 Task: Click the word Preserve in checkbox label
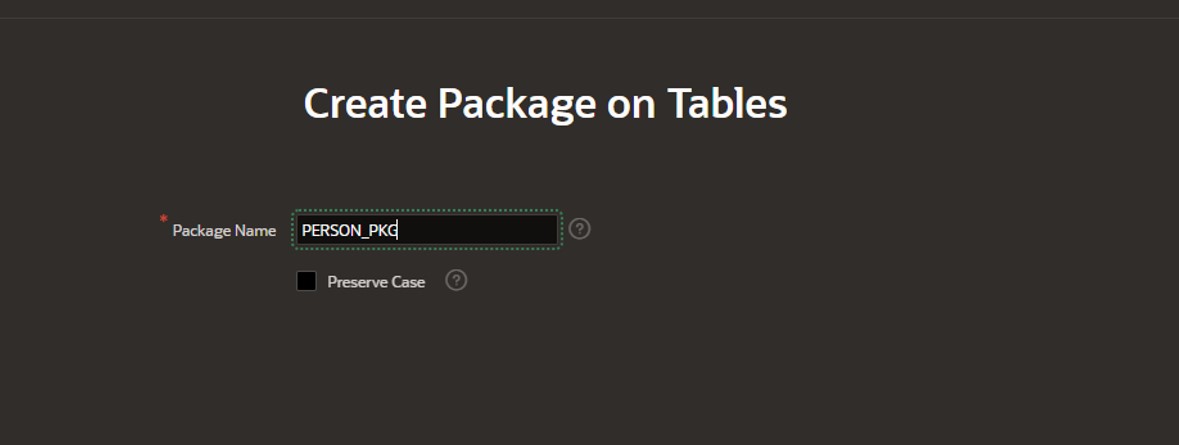358,282
